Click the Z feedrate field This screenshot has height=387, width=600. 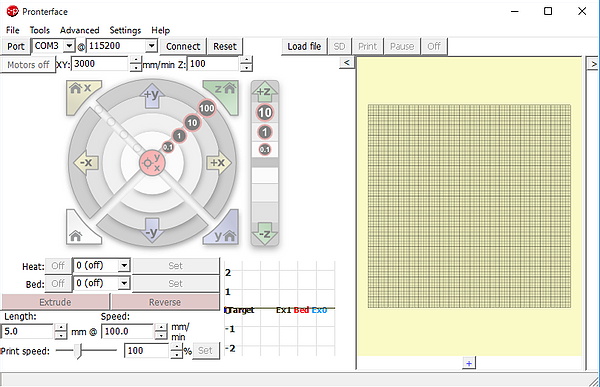click(x=213, y=64)
